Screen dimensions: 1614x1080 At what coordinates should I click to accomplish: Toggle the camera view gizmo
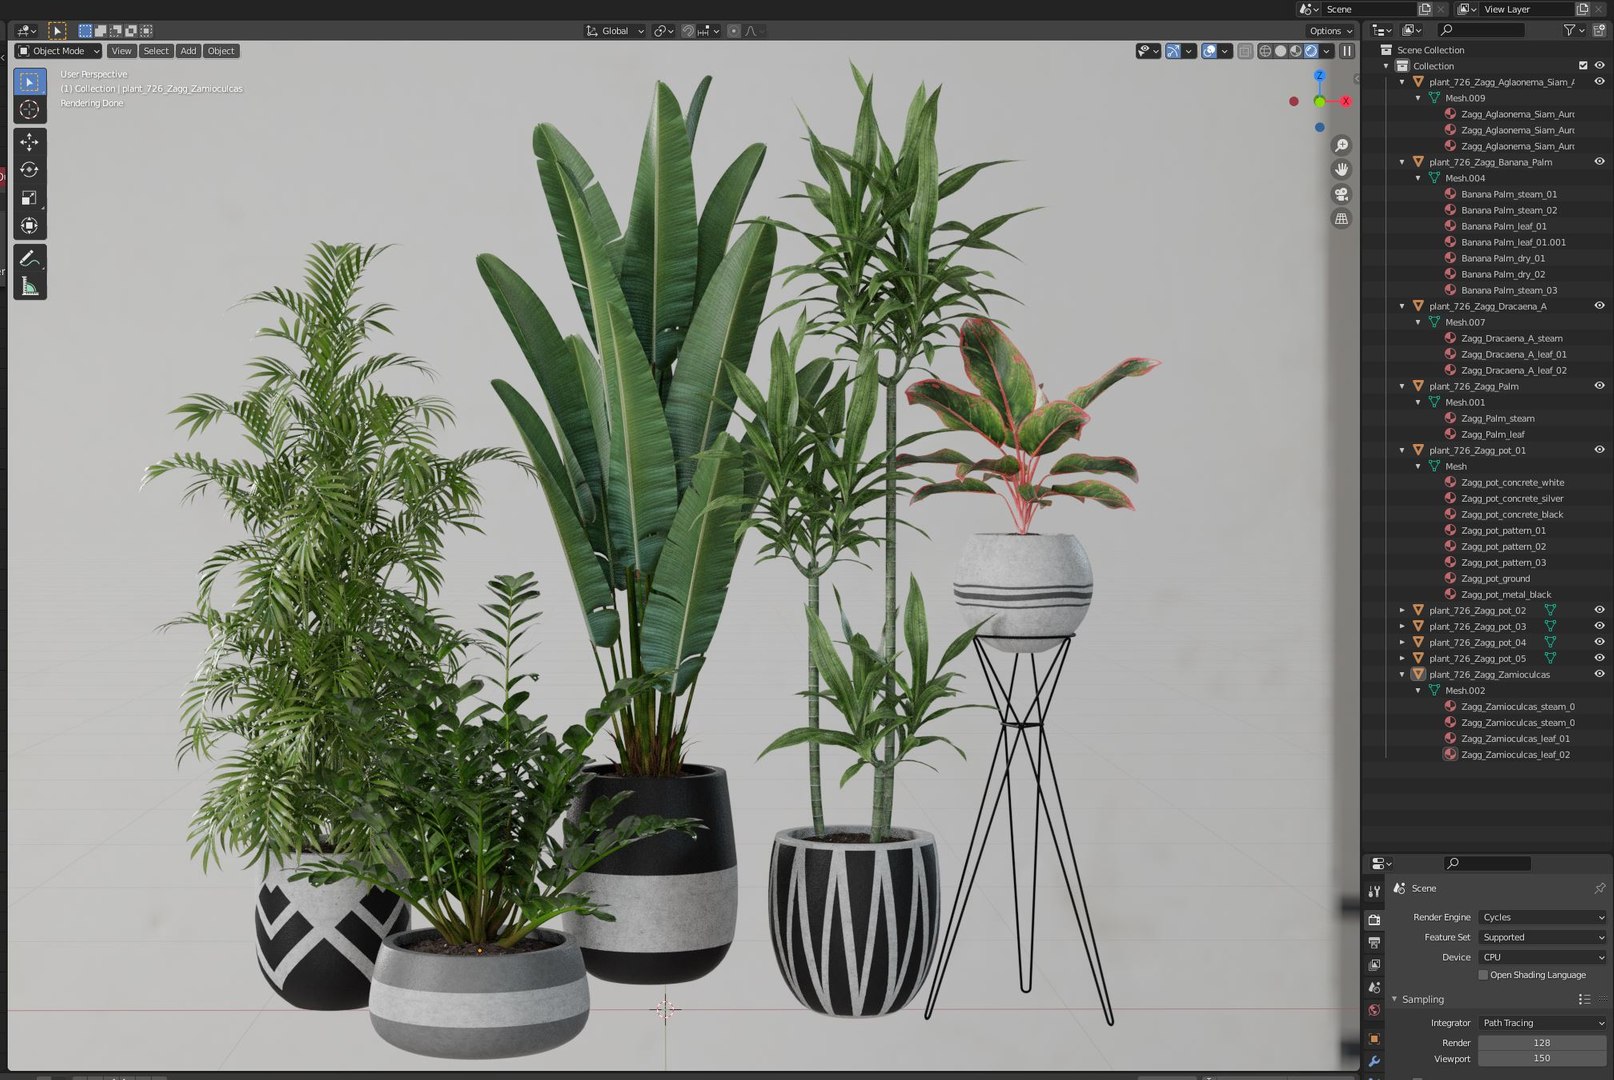click(x=1341, y=194)
